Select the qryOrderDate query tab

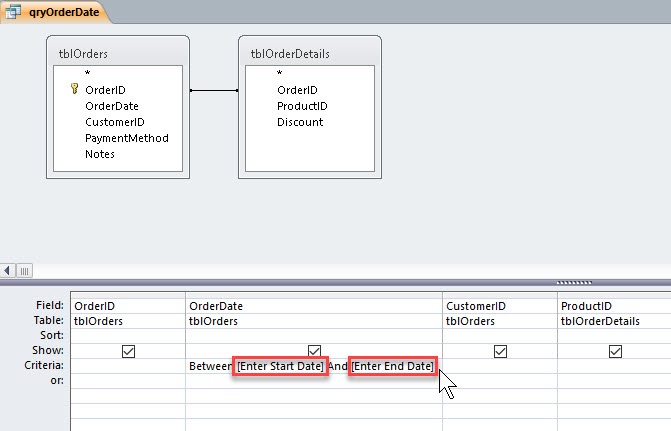click(x=55, y=12)
